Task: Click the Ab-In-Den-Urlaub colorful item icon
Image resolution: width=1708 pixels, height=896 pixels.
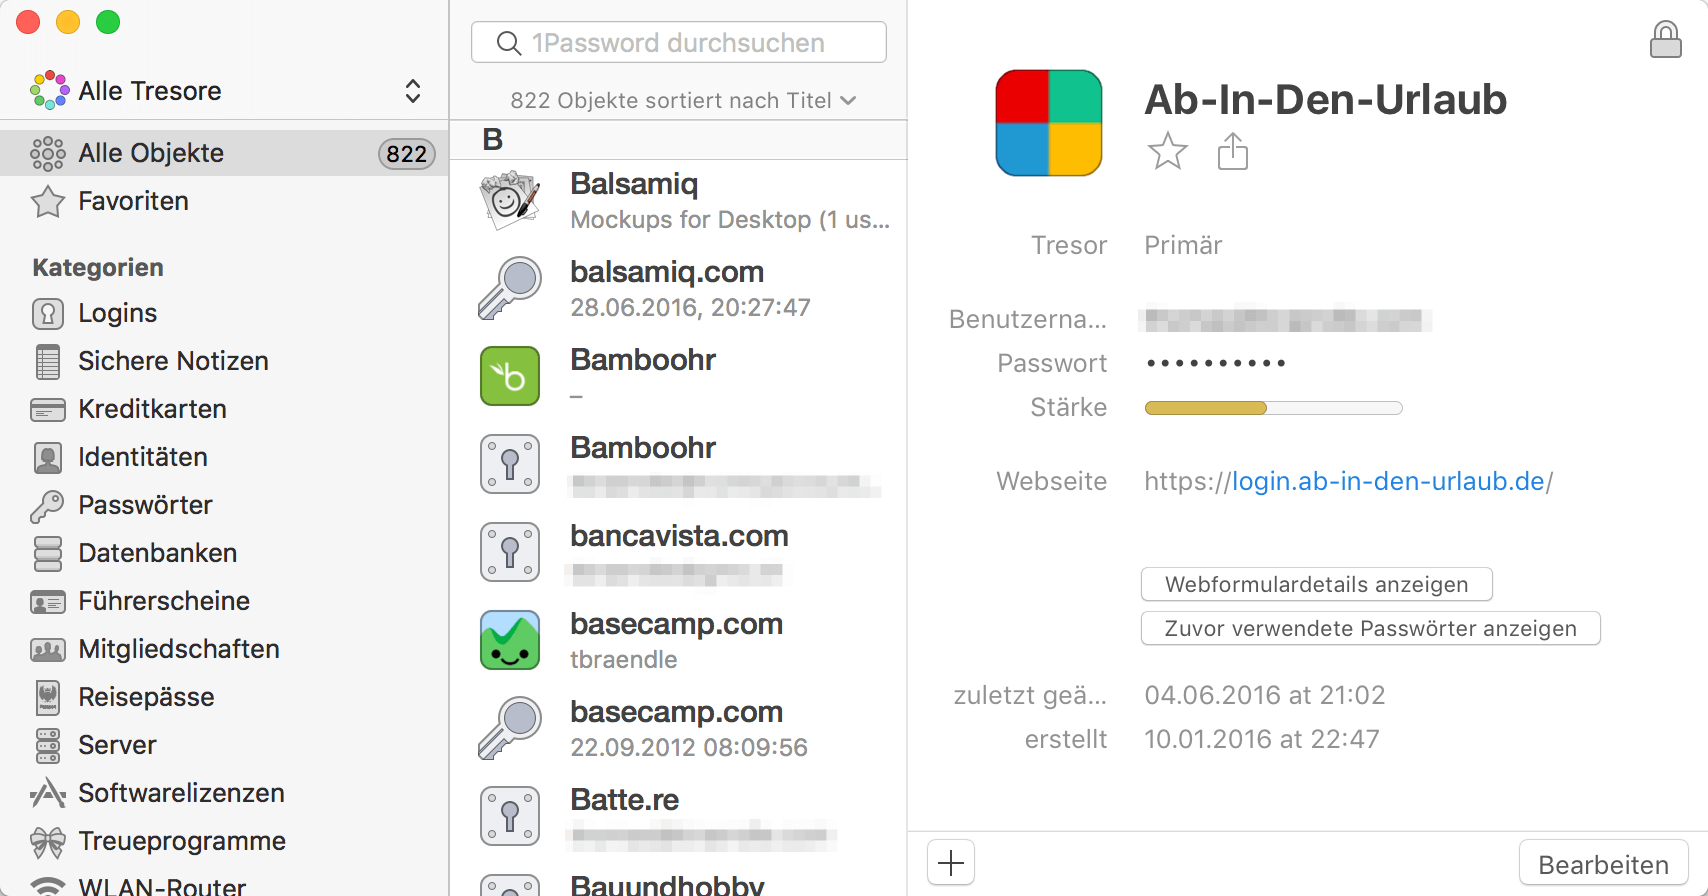Action: coord(1048,123)
